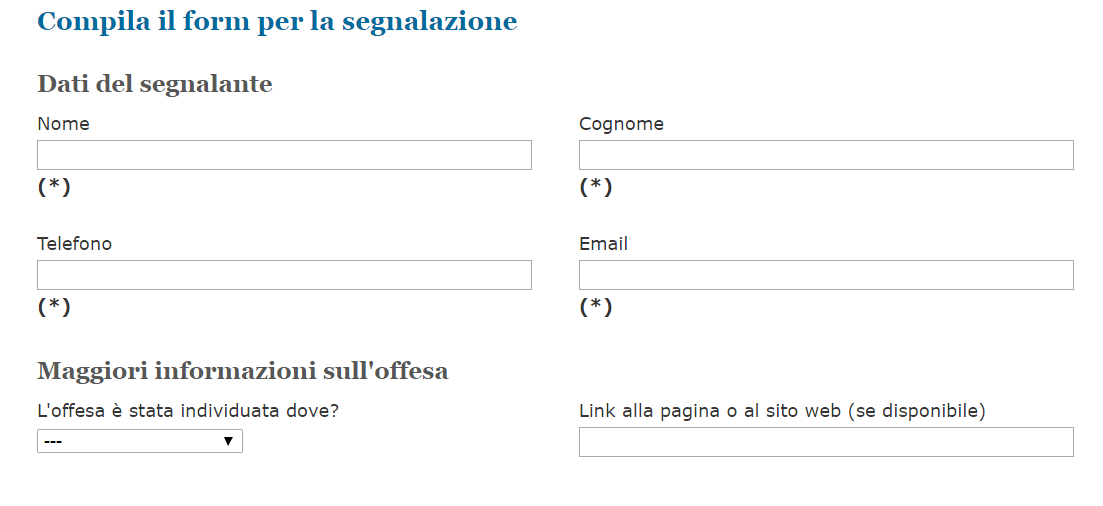The height and width of the screenshot is (506, 1103).
Task: Click the required asterisk under Cognome
Action: [596, 187]
